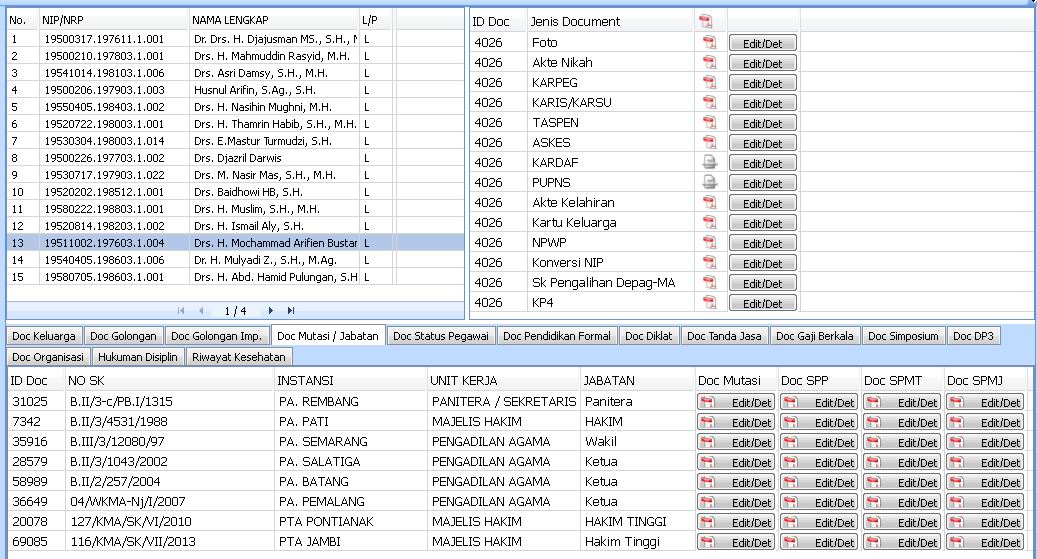Go to next page of employee list
1037x559 pixels.
tap(271, 311)
